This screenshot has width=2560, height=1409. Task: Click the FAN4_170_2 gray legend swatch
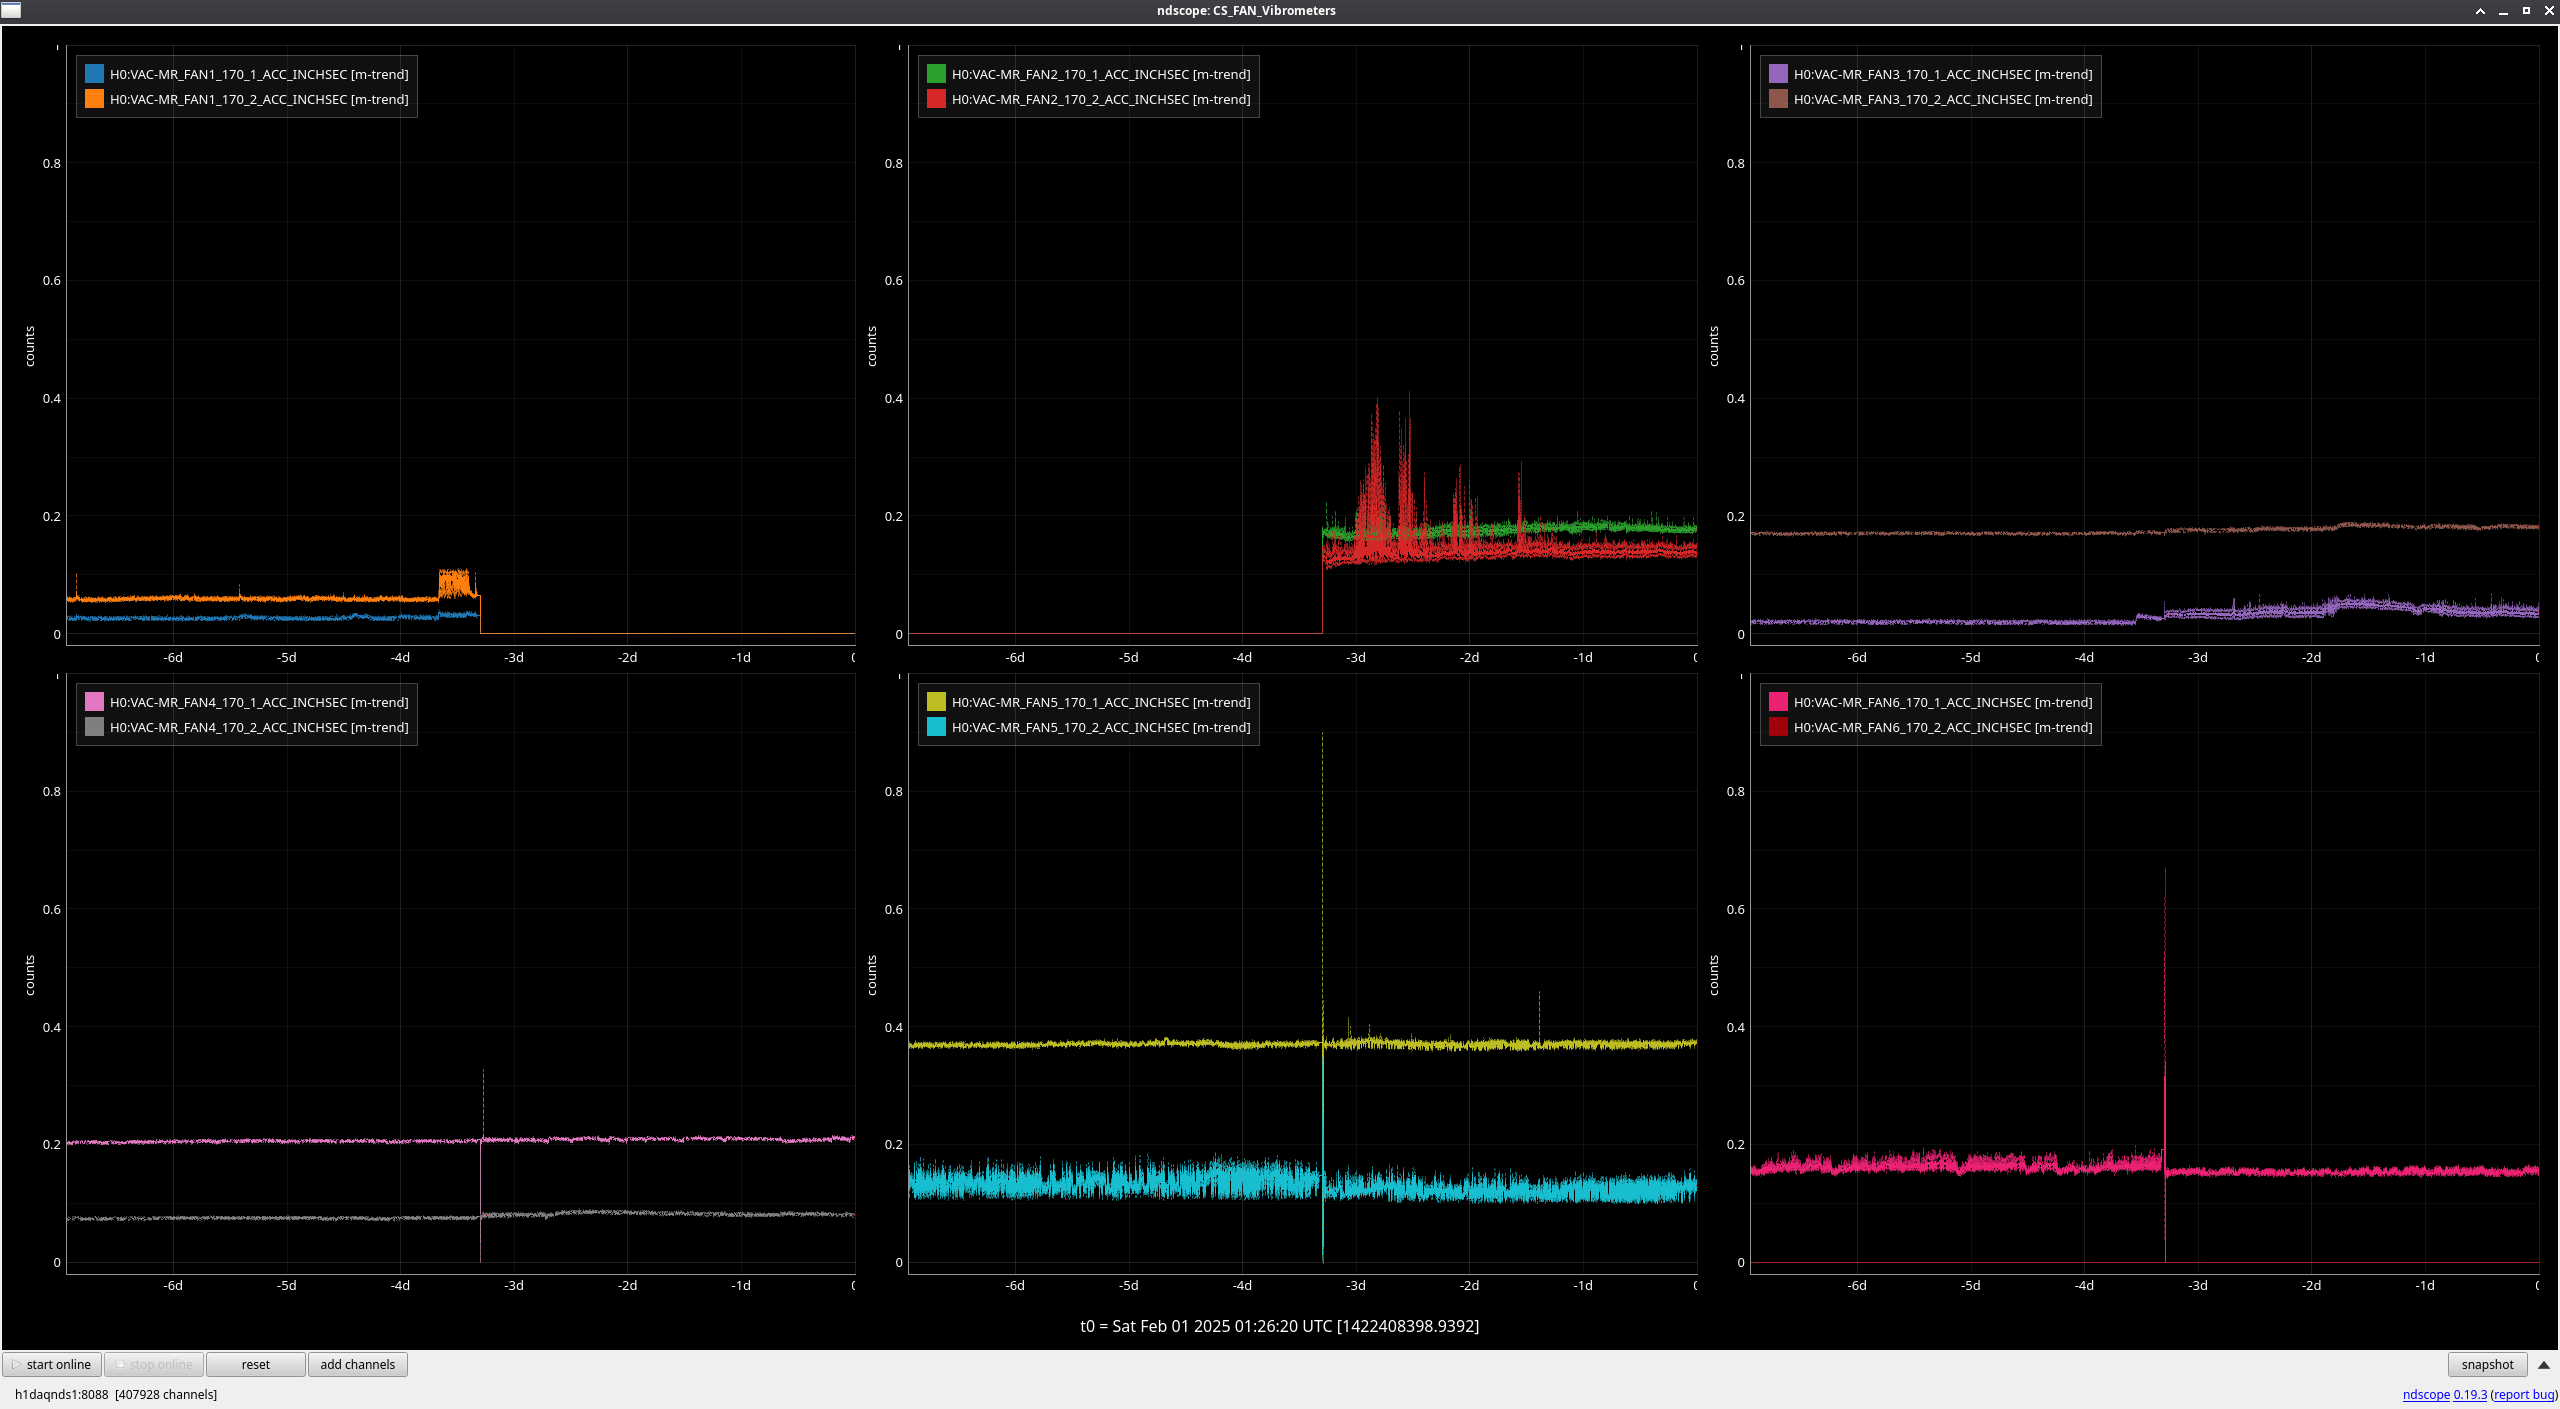coord(94,727)
